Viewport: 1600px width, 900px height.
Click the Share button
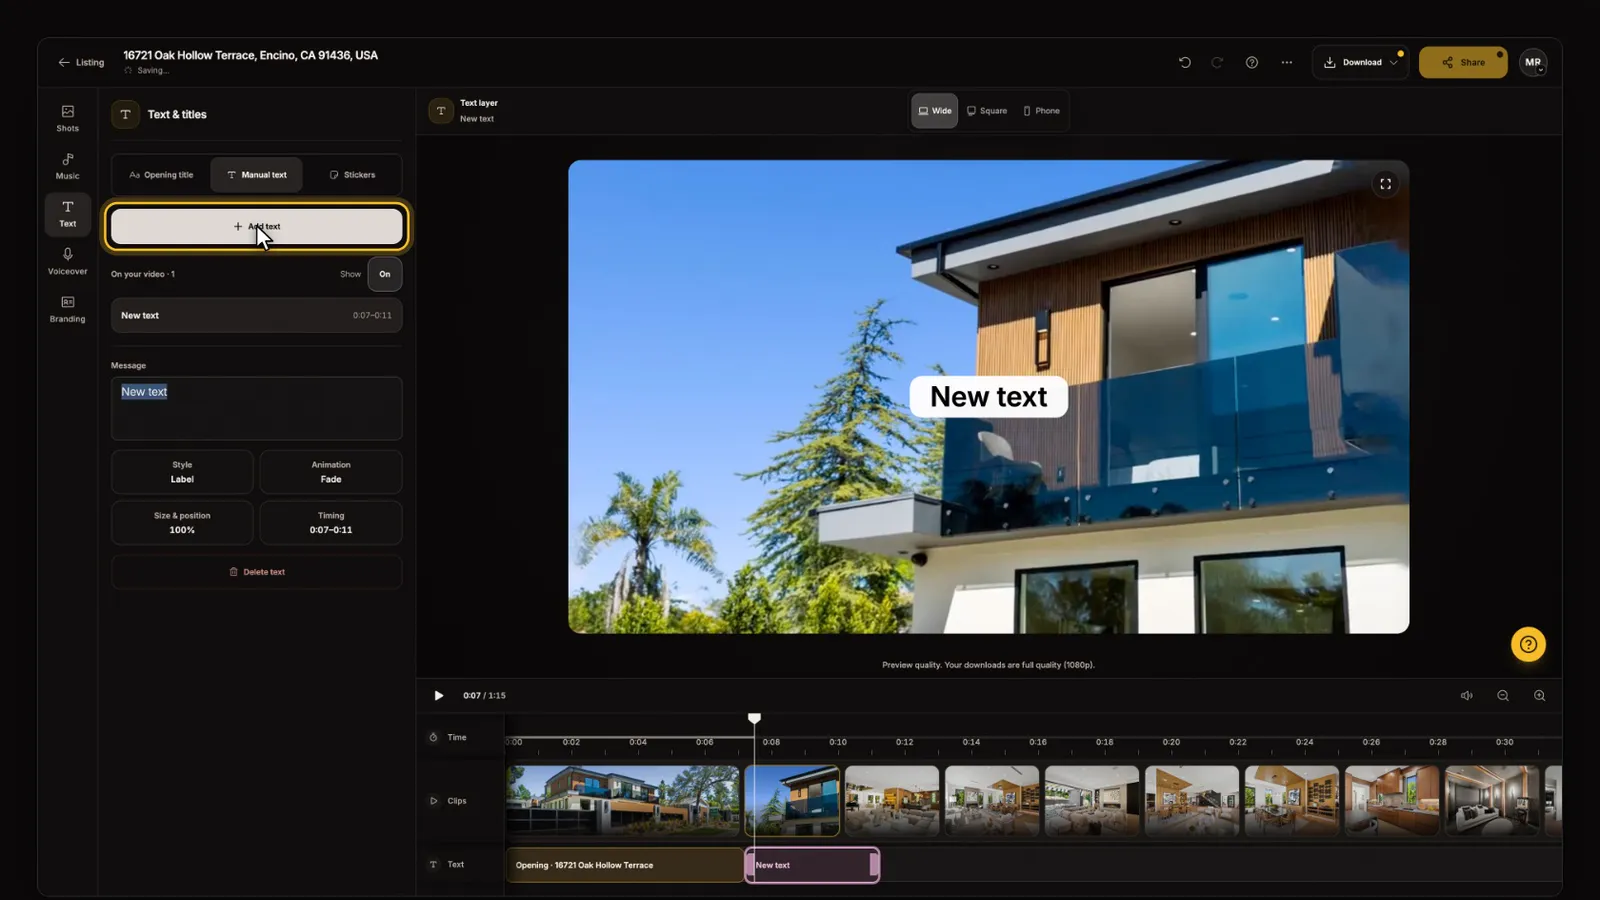[1463, 62]
